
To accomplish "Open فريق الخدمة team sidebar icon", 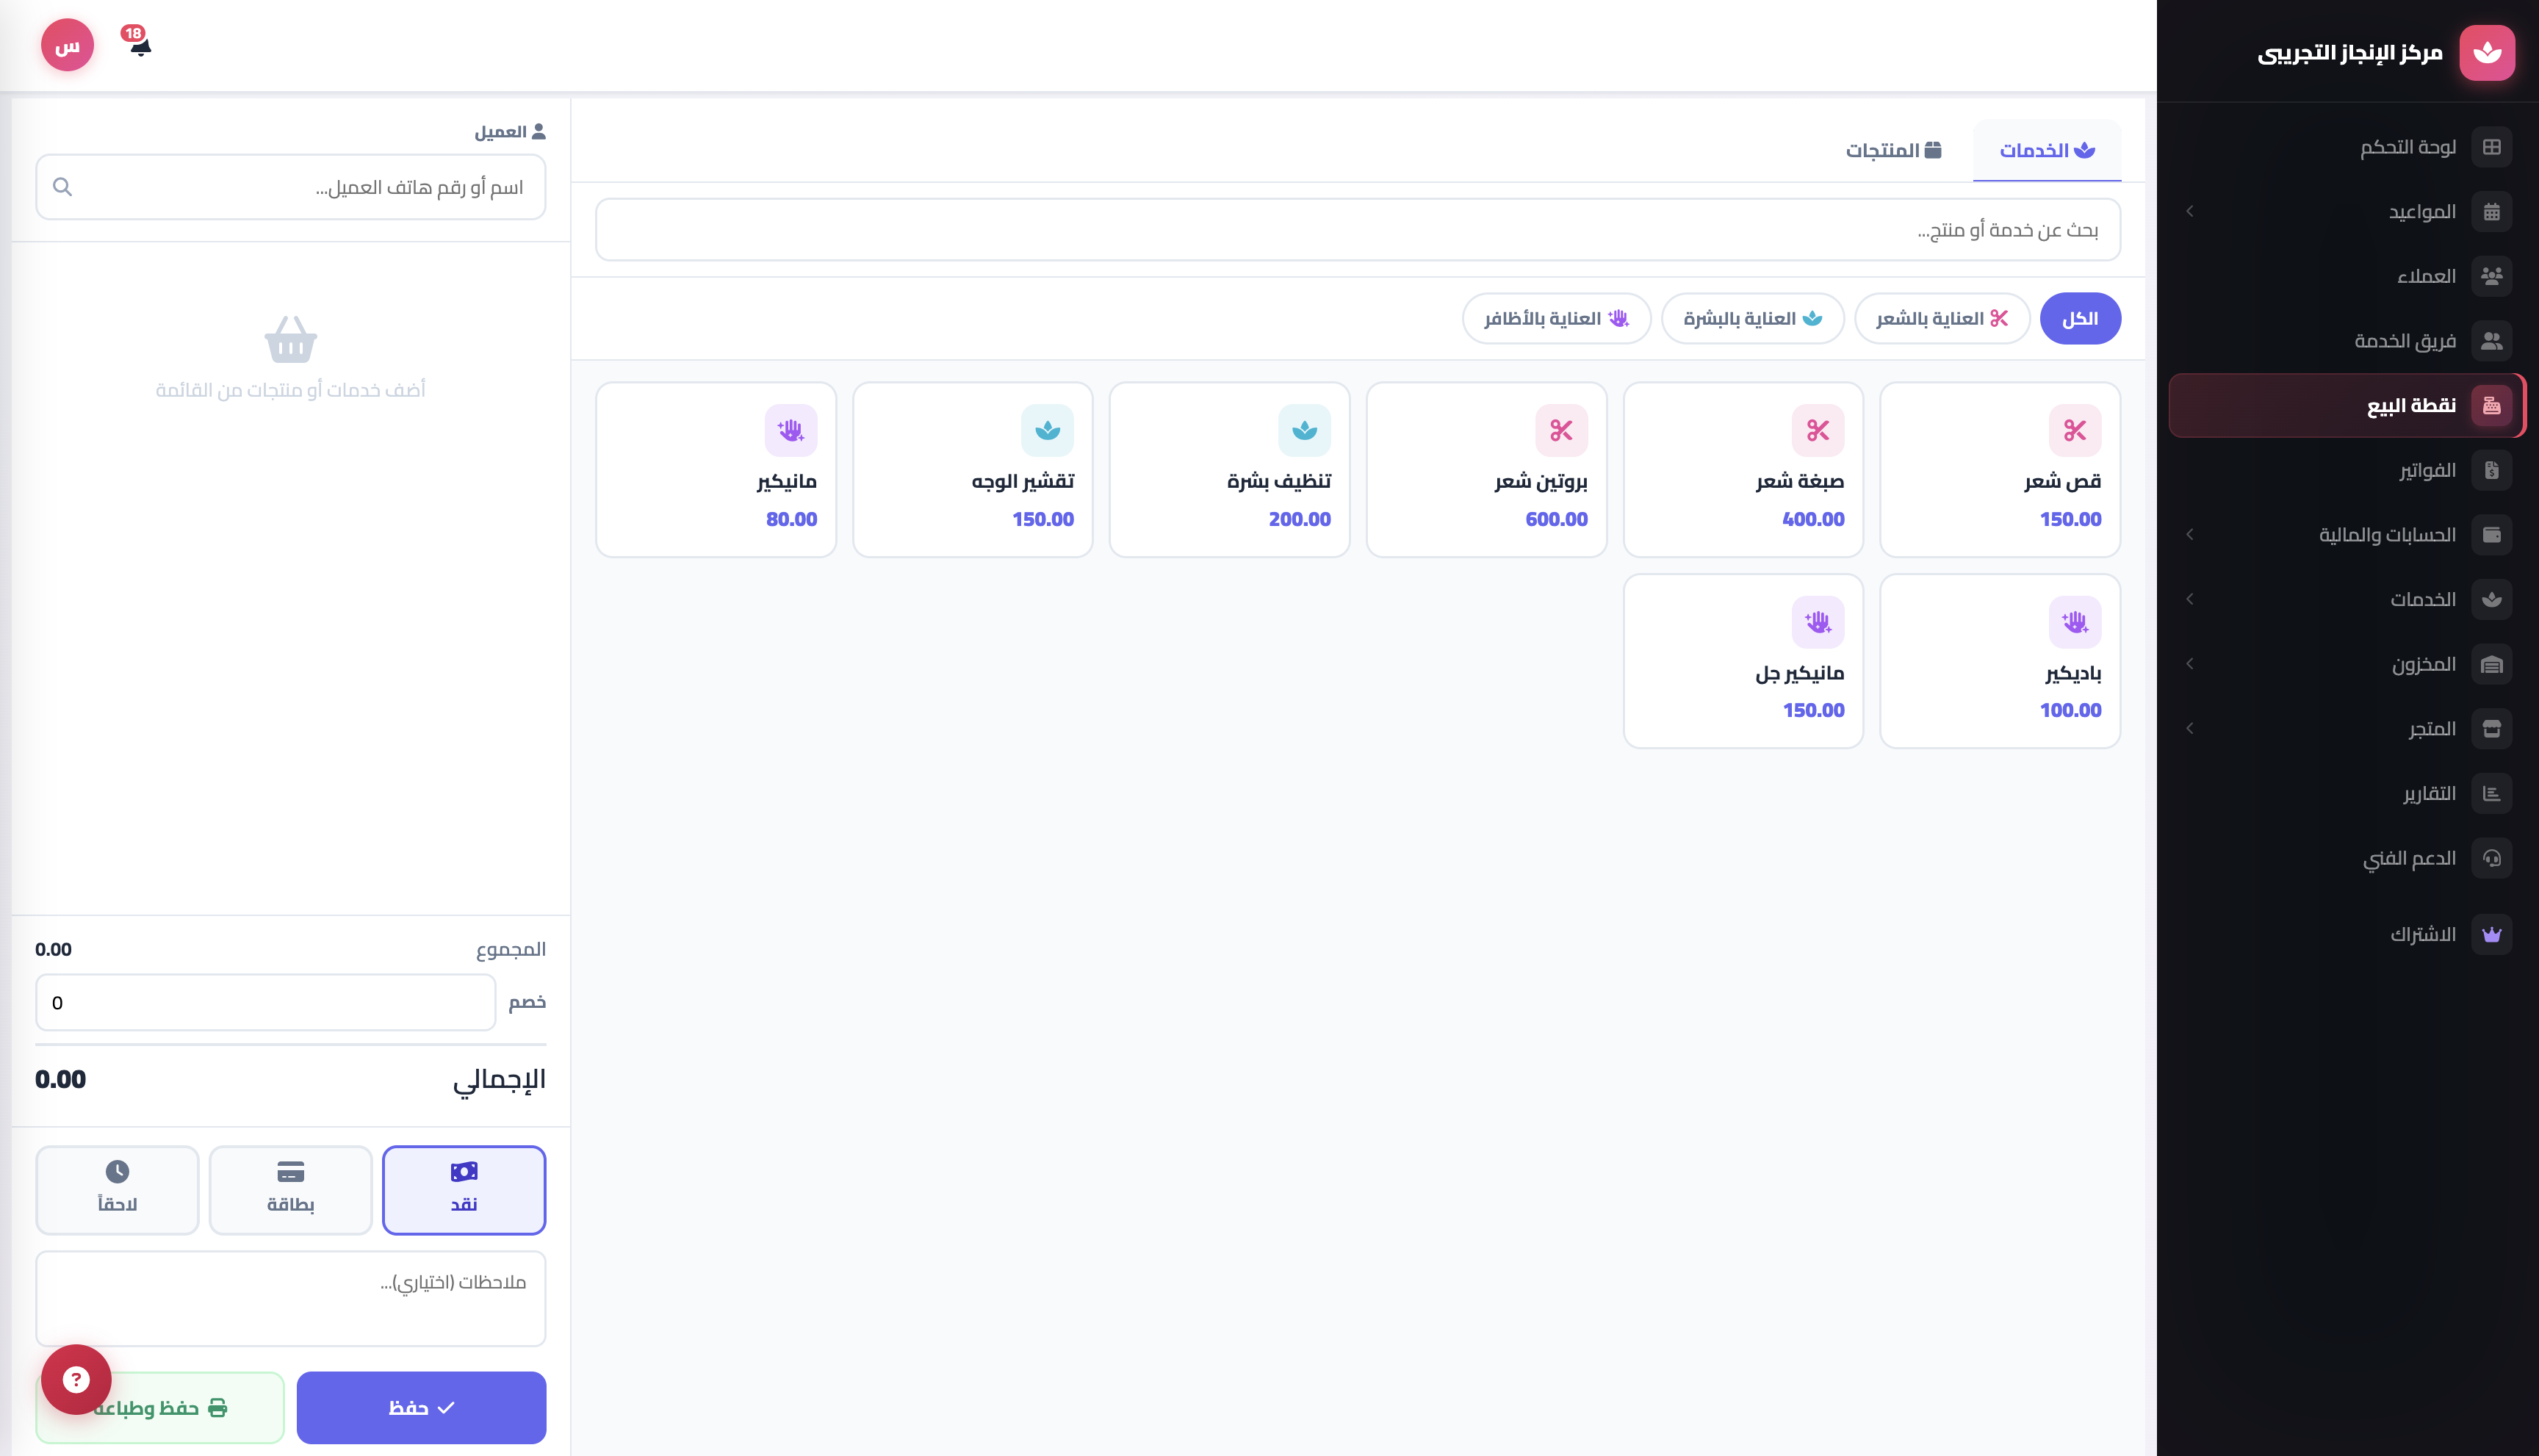I will coord(2491,341).
